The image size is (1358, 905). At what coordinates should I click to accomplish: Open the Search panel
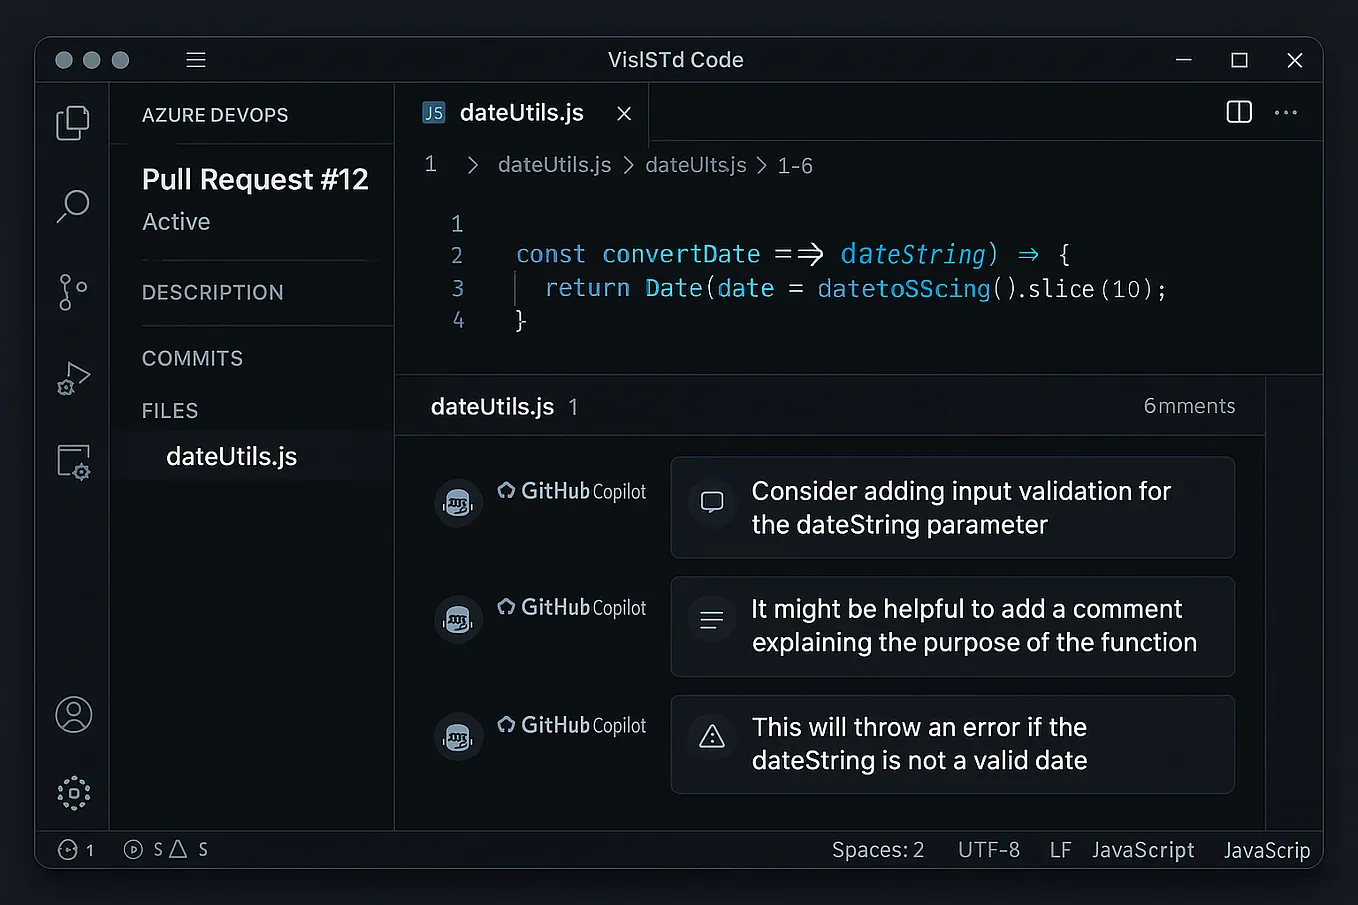click(x=73, y=205)
